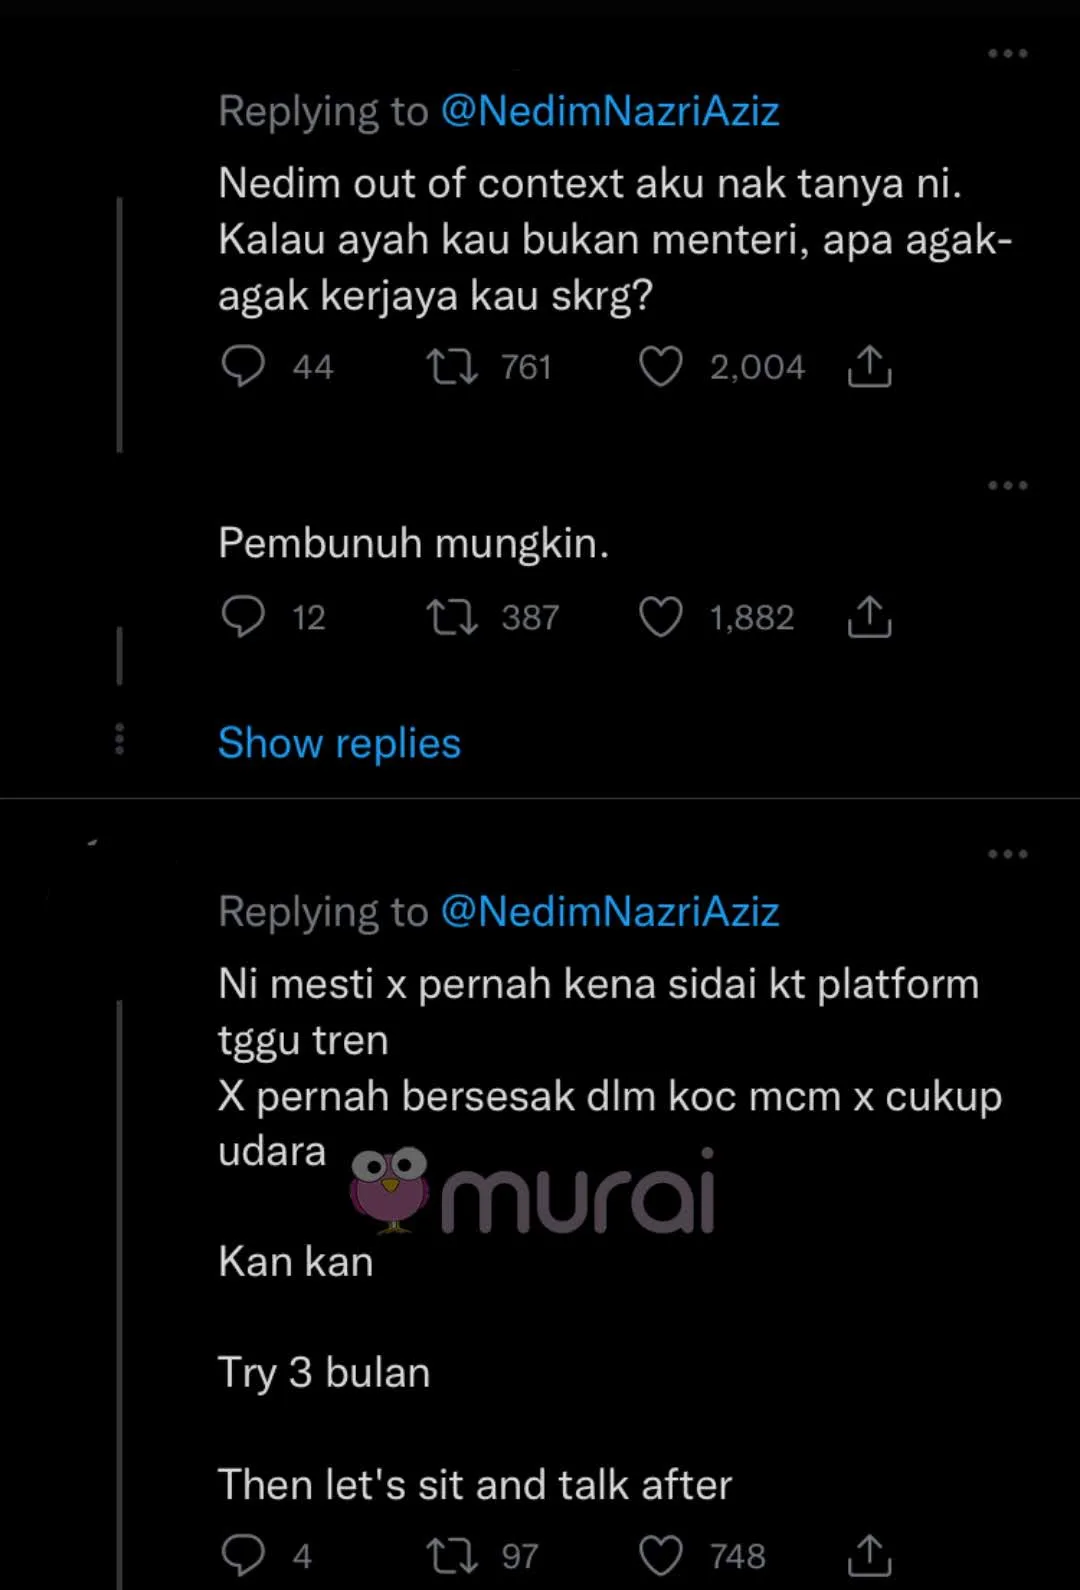The image size is (1080, 1590).
Task: Open more options for the platform tren tweet
Action: click(1007, 854)
